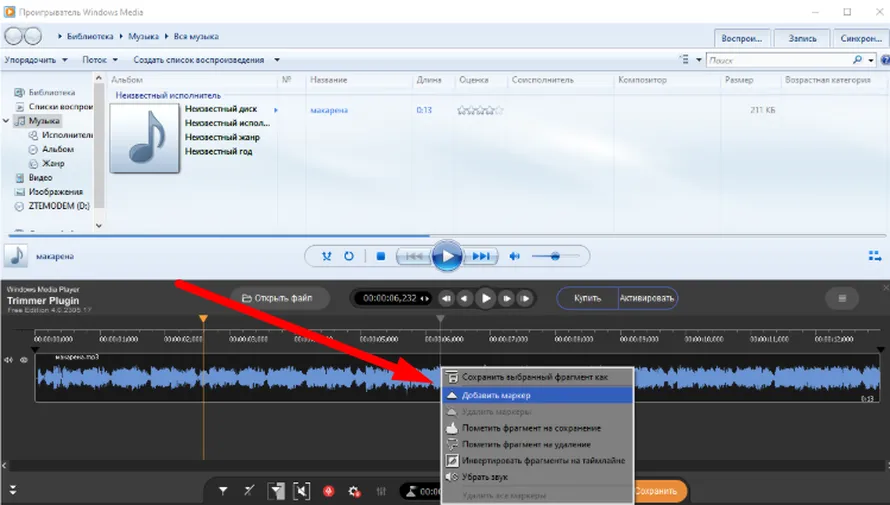Image resolution: width=890 pixels, height=505 pixels.
Task: Choose Пометить фрагмент на сохранение
Action: [x=538, y=428]
